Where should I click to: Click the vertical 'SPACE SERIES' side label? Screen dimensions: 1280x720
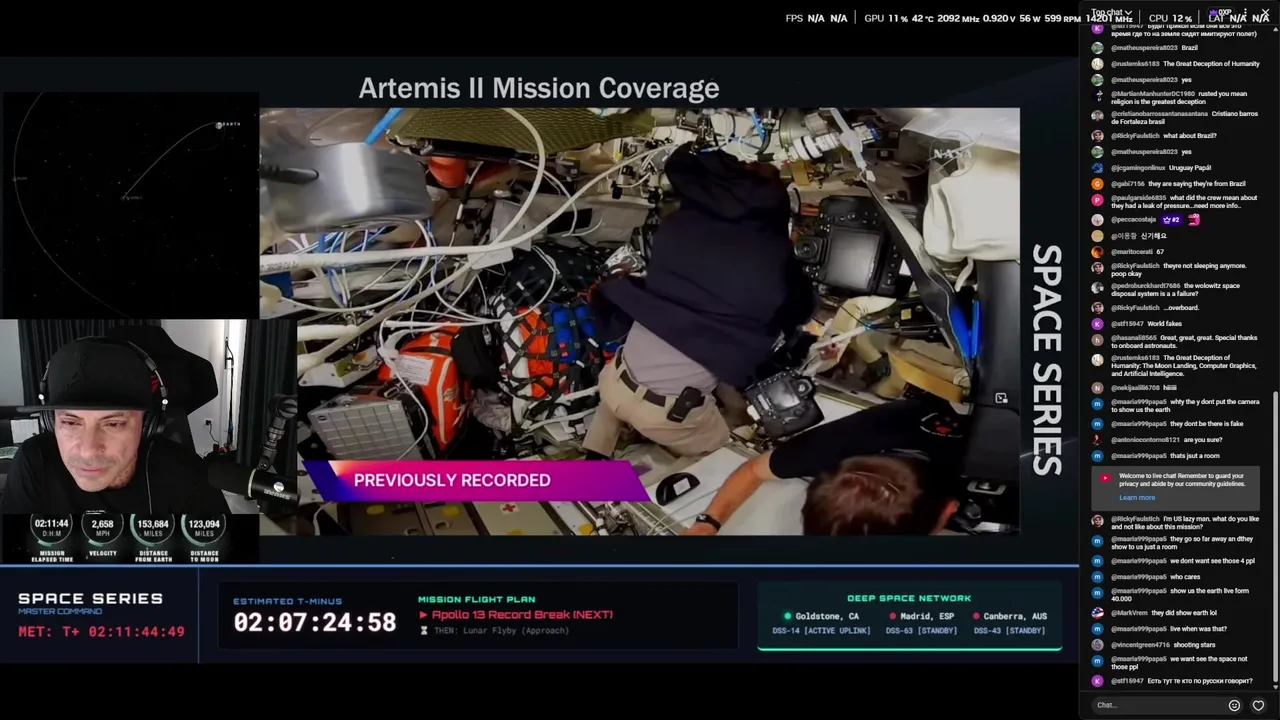(1046, 360)
